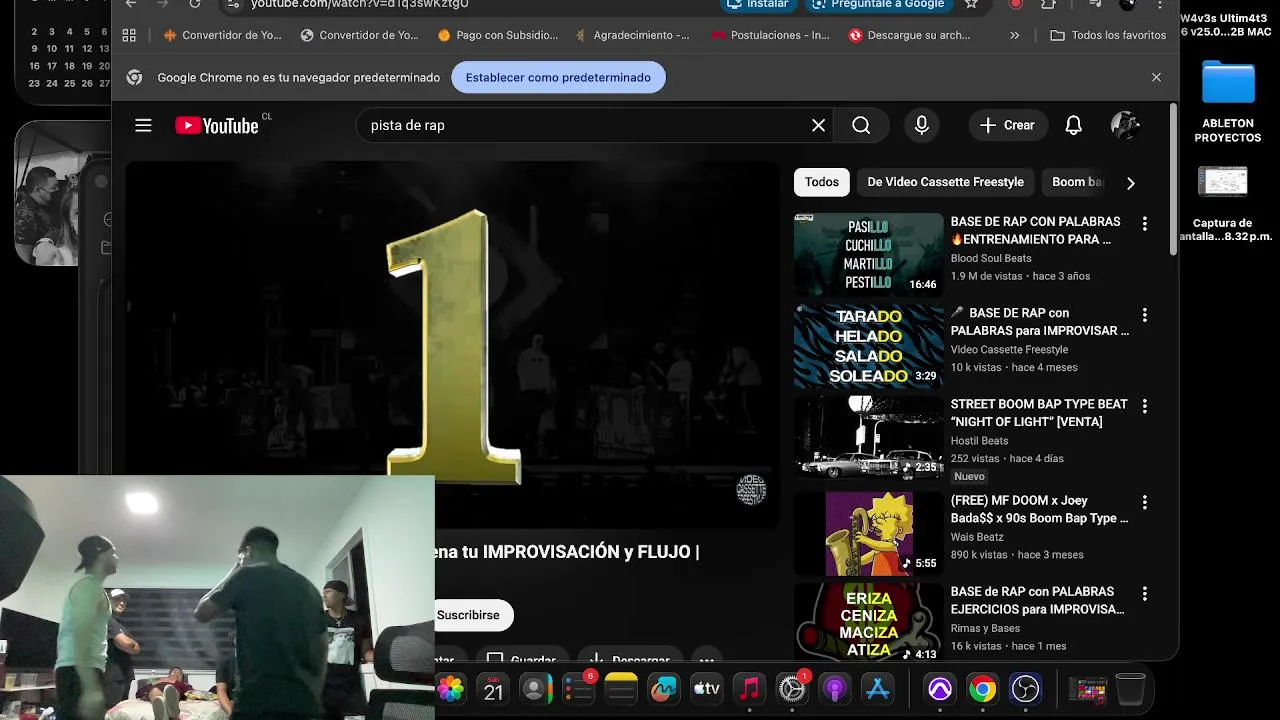Play the ERIZA CENIZA thumbnail video
This screenshot has height=720, width=1280.
(x=868, y=620)
